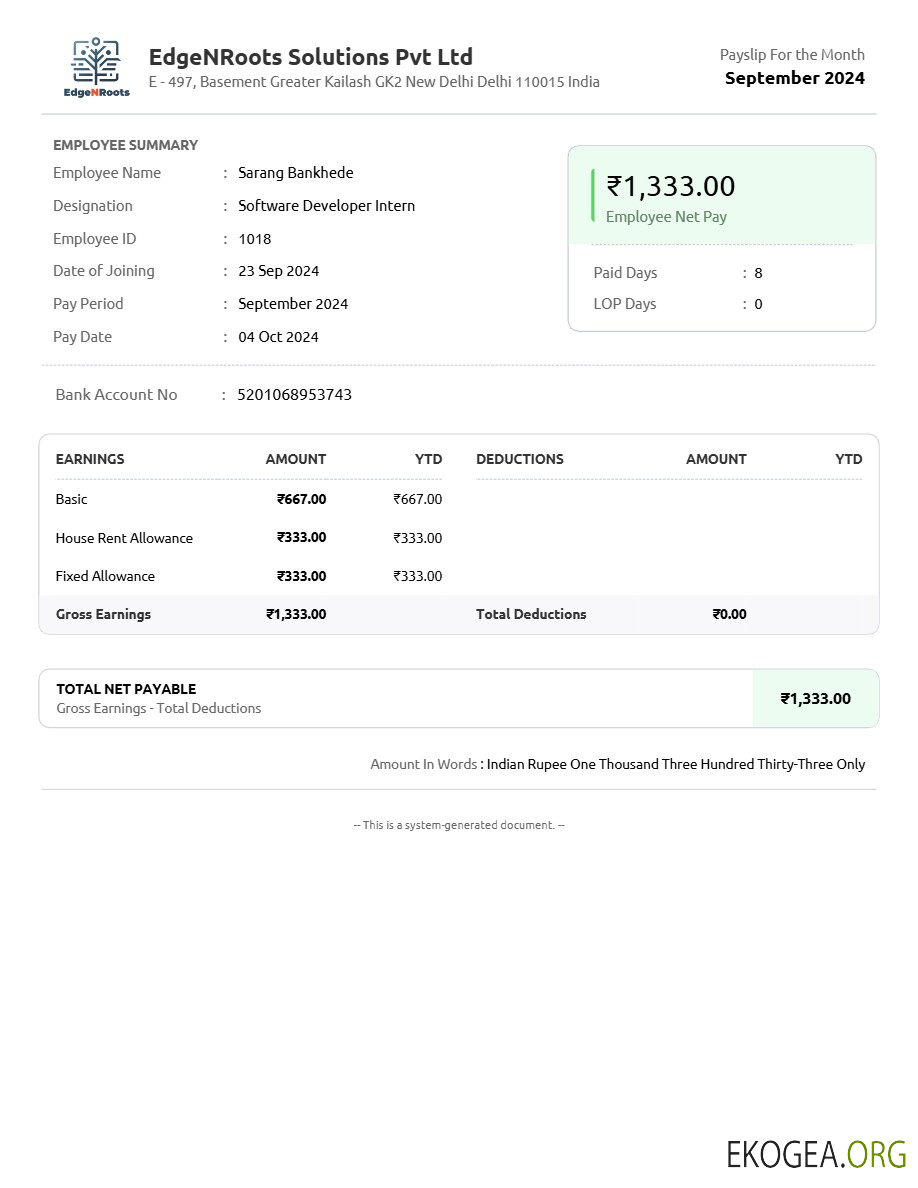918x1188 pixels.
Task: Click the EdgeNRoots Solutions Pvt Ltd heading
Action: click(x=310, y=57)
